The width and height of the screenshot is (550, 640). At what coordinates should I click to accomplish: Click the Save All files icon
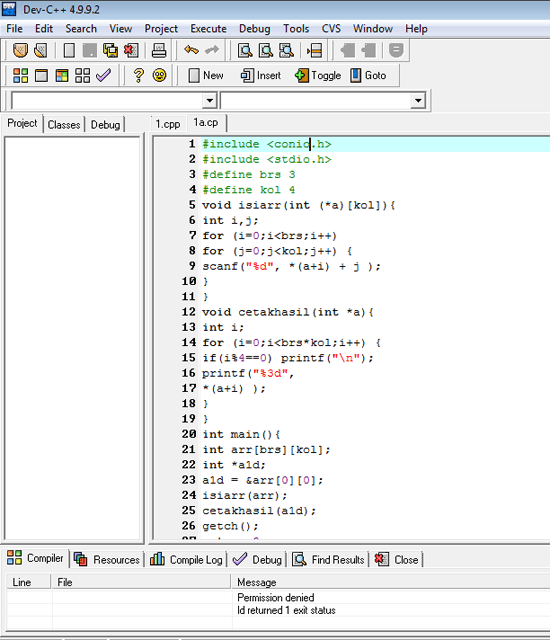click(110, 51)
